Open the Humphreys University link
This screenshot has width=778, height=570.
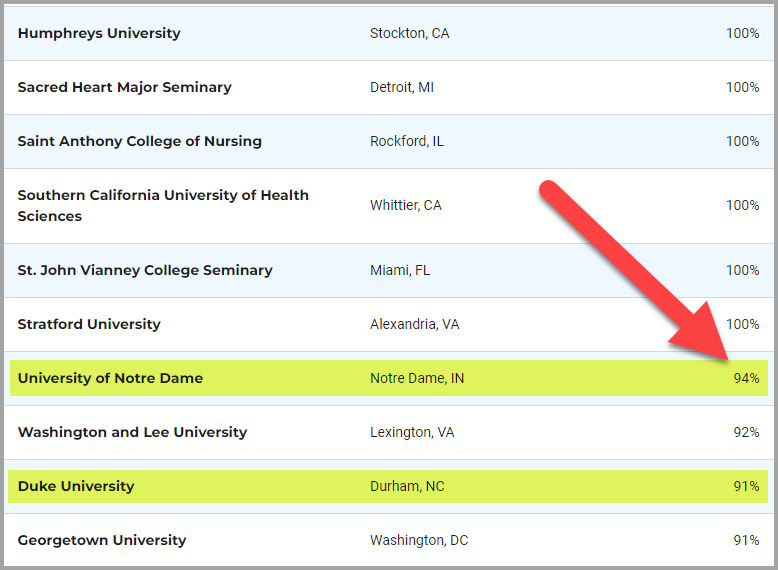point(99,33)
